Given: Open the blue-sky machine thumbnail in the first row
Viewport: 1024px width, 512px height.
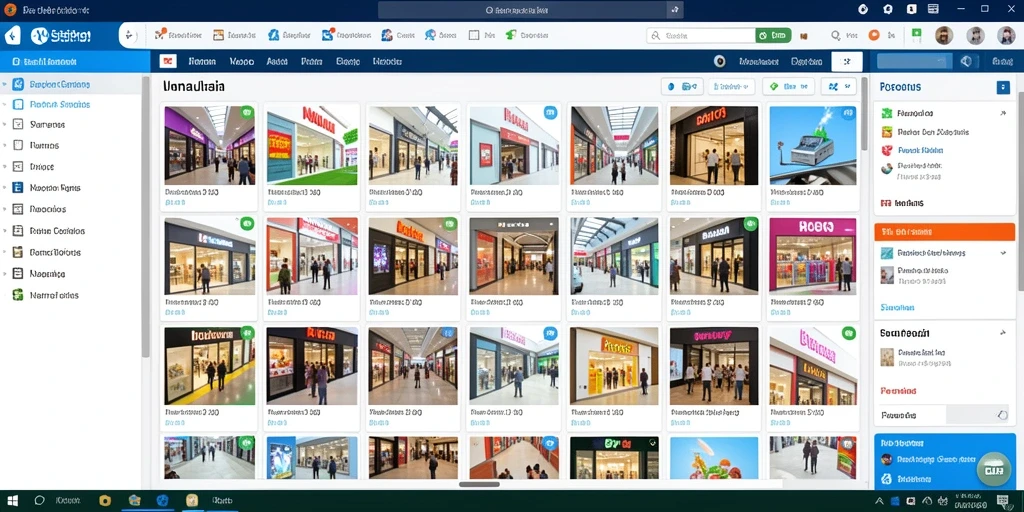Looking at the screenshot, I should pyautogui.click(x=812, y=146).
